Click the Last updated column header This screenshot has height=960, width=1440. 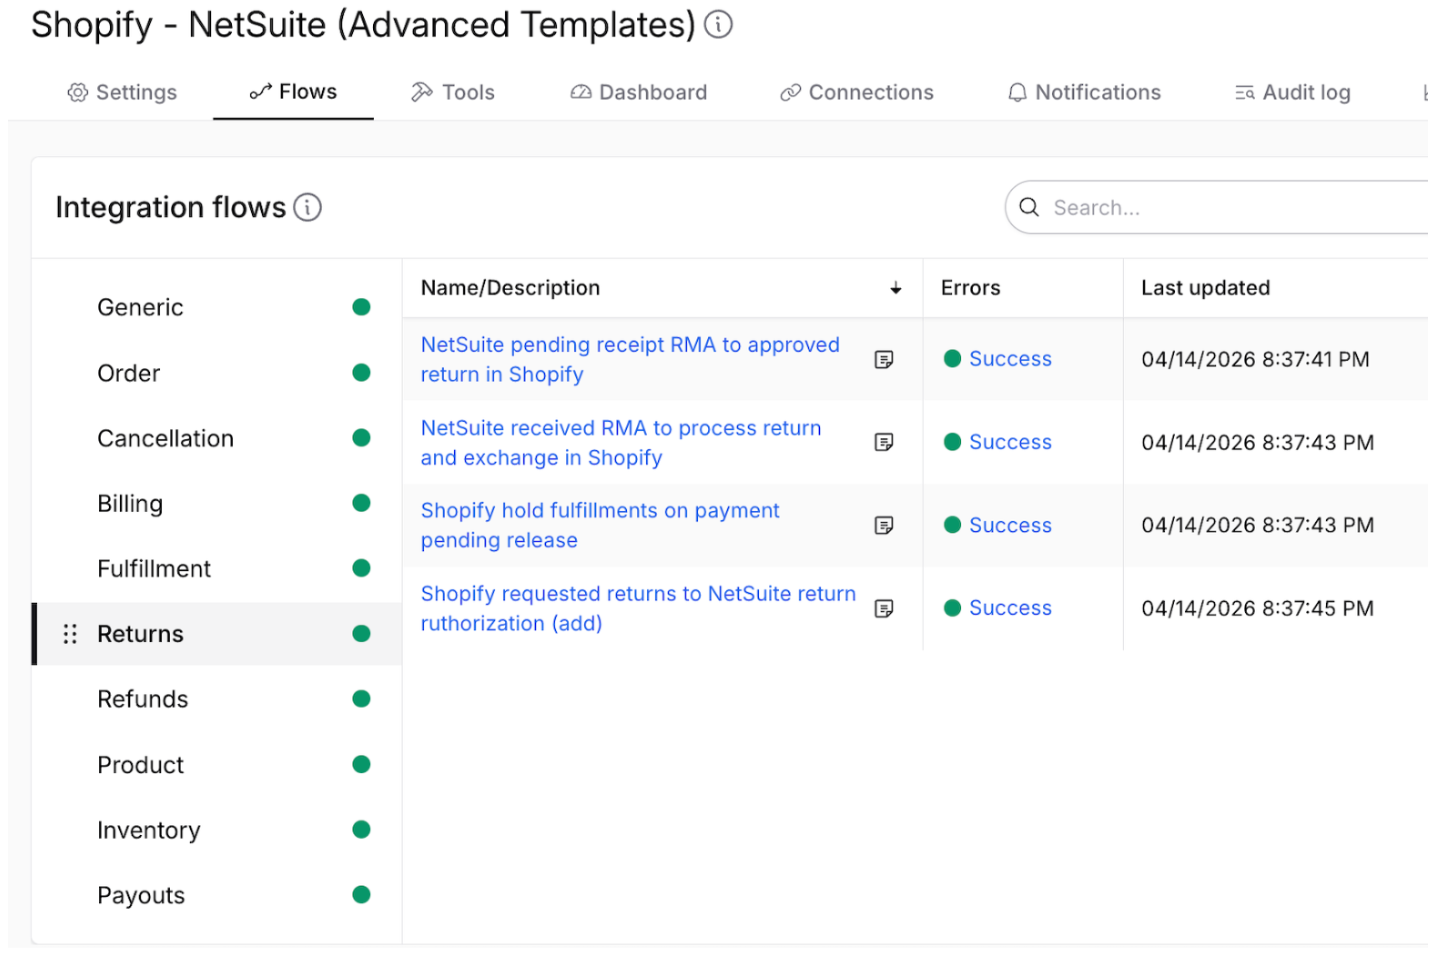1205,288
